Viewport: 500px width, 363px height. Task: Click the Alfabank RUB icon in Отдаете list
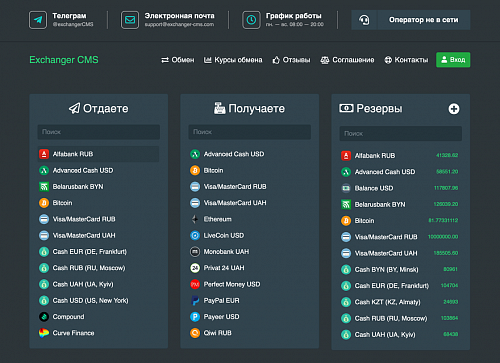coord(44,154)
